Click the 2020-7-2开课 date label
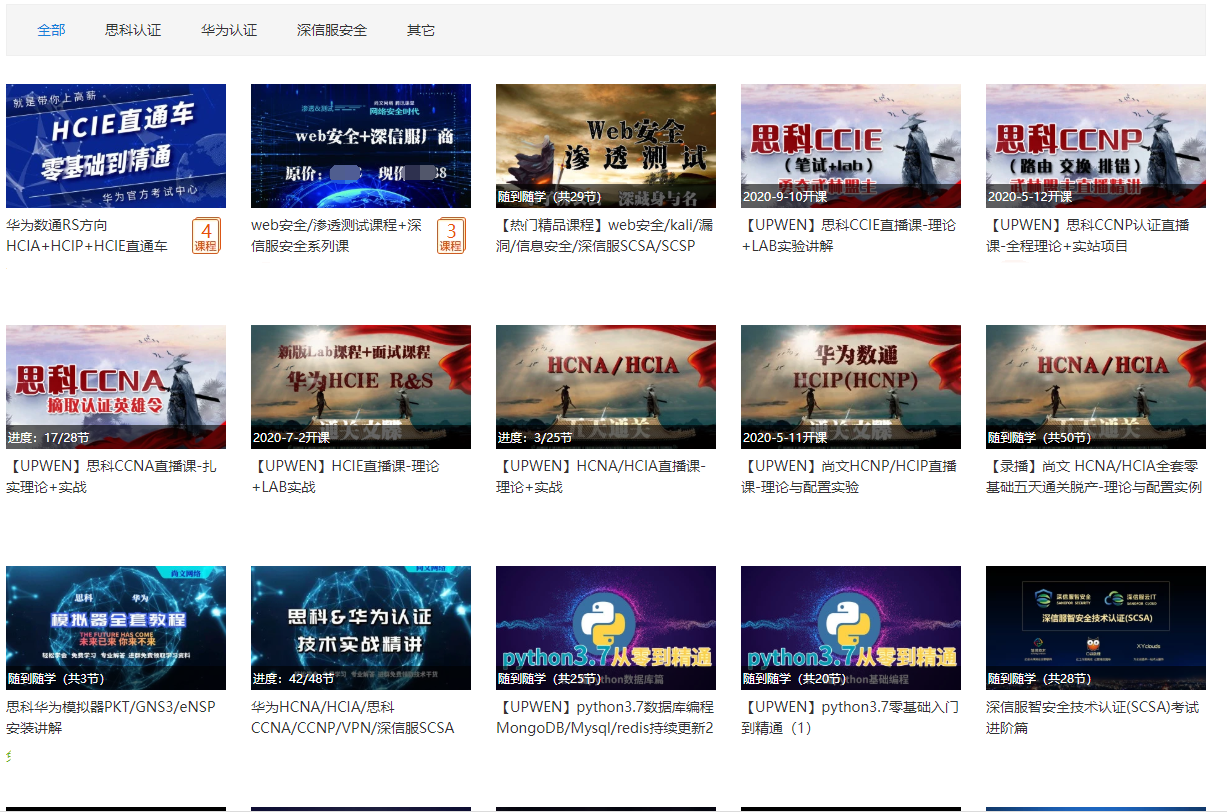The image size is (1227, 812). click(291, 438)
